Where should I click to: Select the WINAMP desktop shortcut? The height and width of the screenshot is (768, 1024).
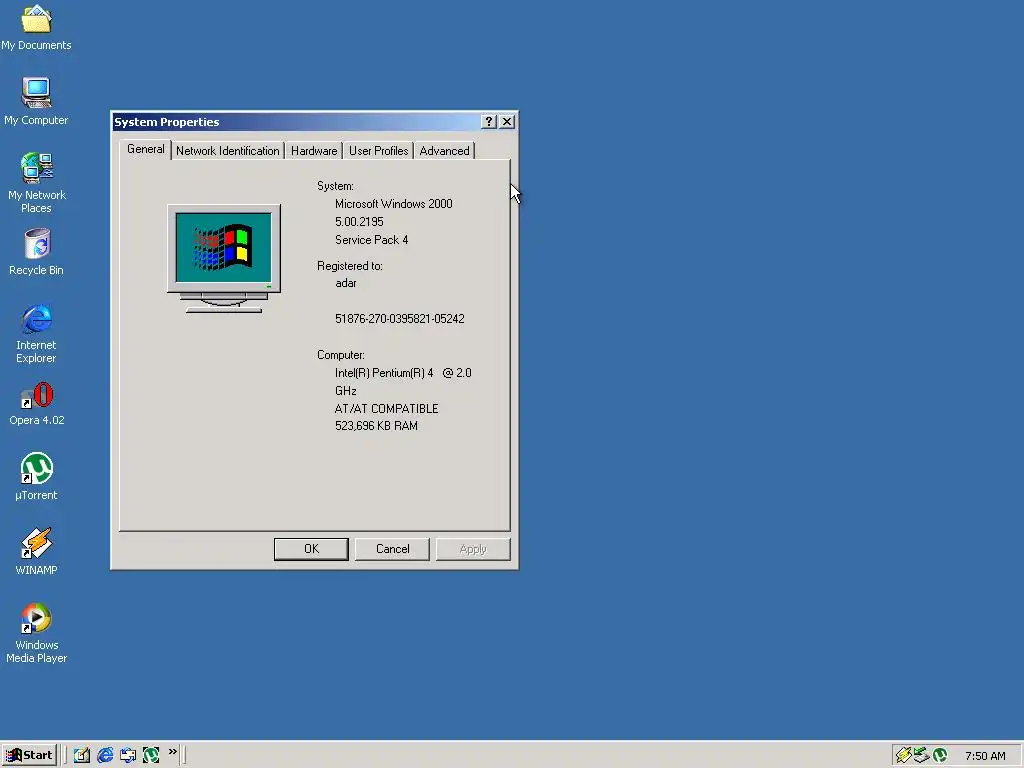36,552
